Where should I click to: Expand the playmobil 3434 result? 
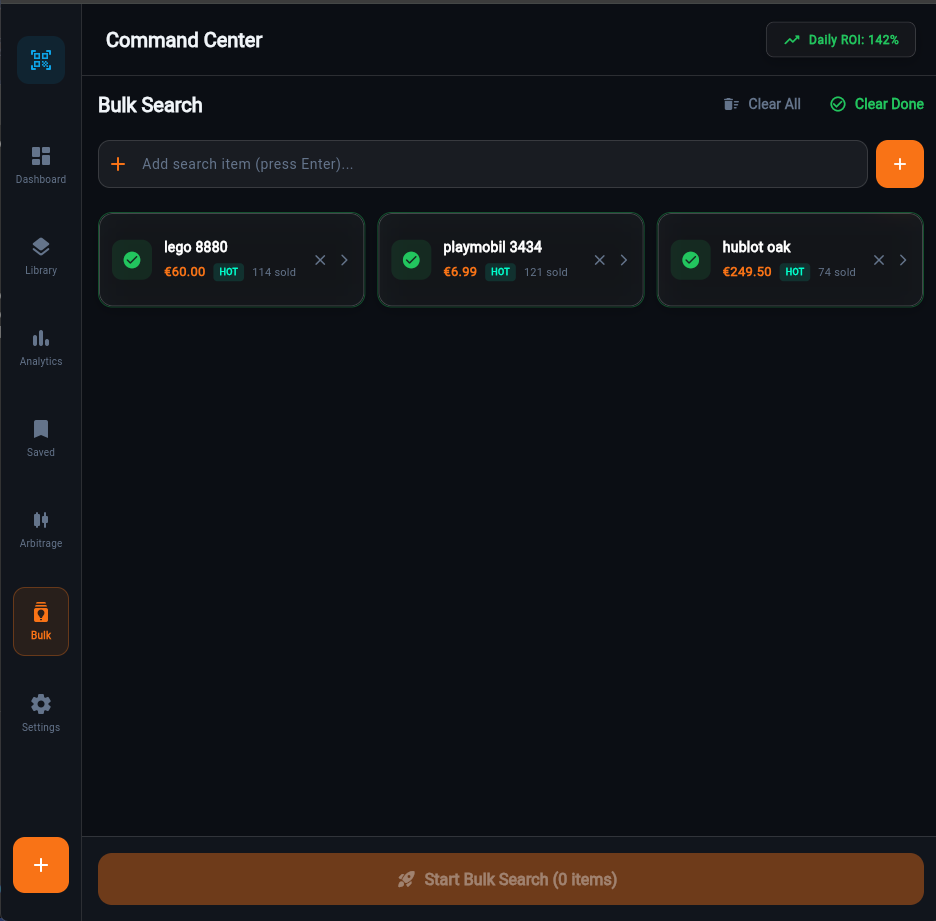tap(623, 259)
